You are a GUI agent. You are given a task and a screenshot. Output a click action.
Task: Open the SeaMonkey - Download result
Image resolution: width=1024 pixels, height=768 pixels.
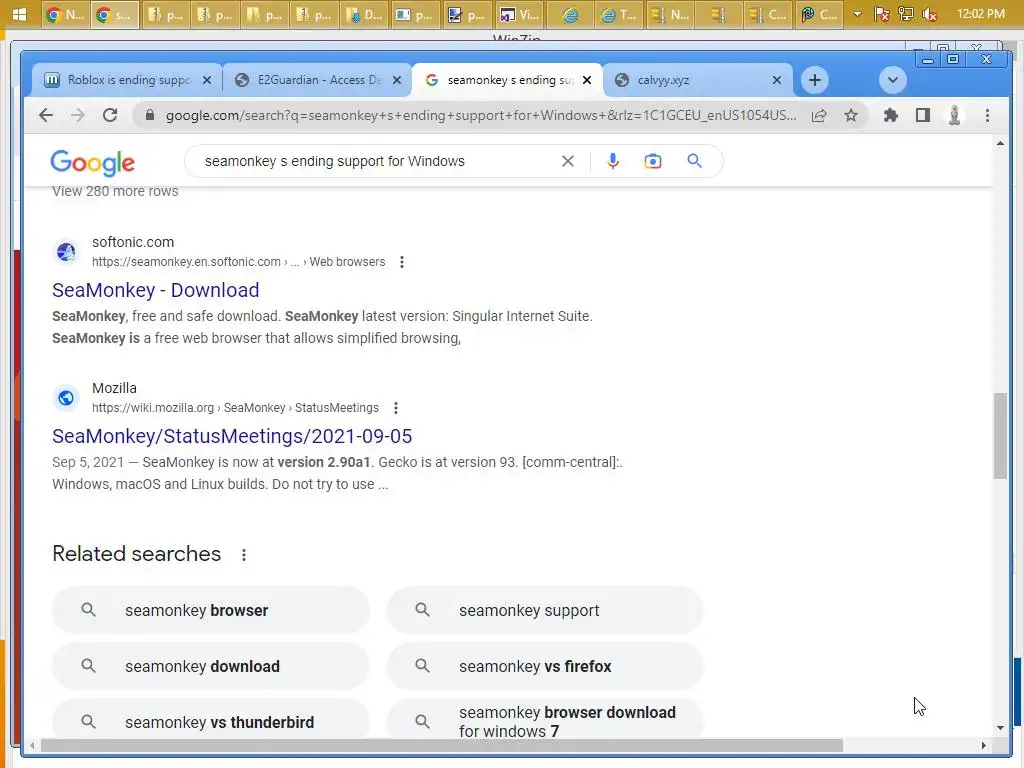155,290
